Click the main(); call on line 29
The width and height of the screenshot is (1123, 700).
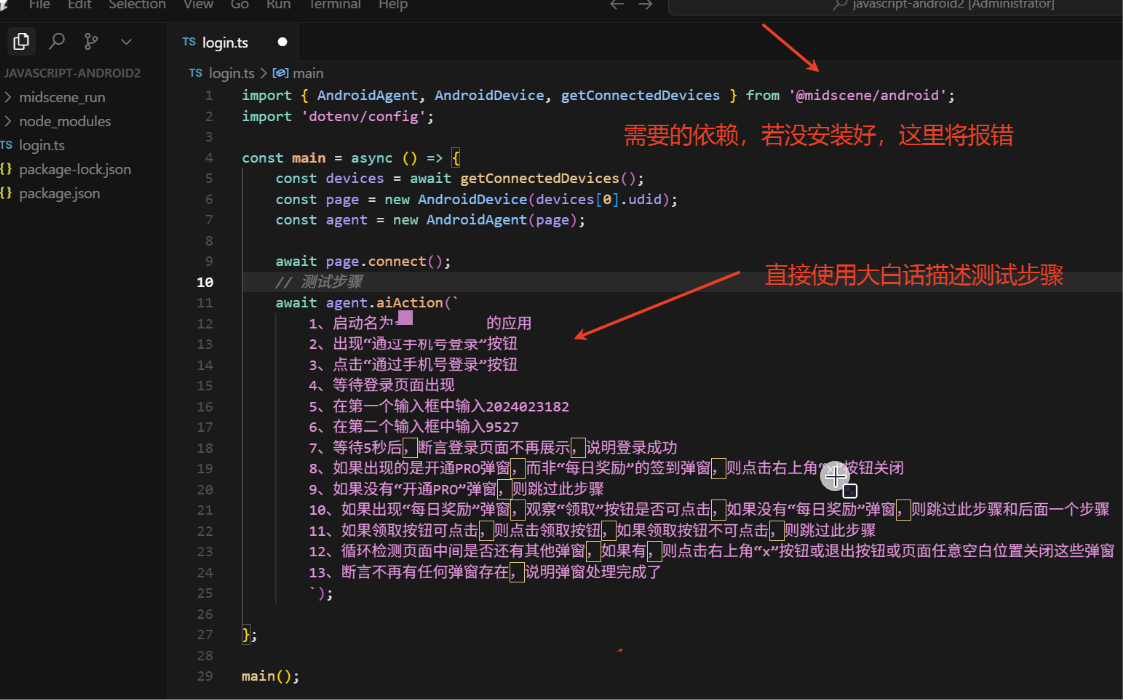pyautogui.click(x=270, y=676)
